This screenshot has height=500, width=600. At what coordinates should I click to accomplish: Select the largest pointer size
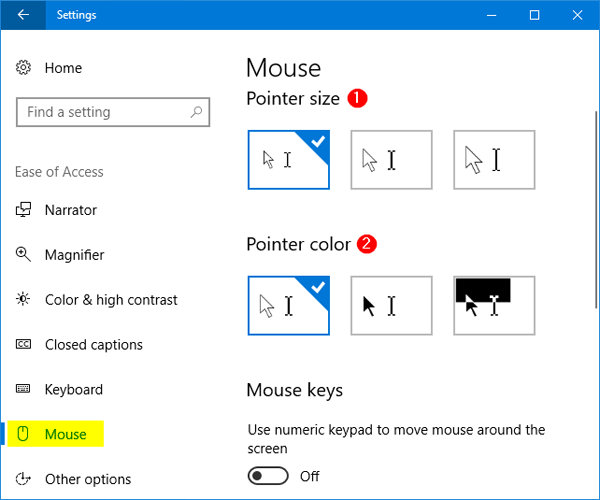(x=494, y=160)
